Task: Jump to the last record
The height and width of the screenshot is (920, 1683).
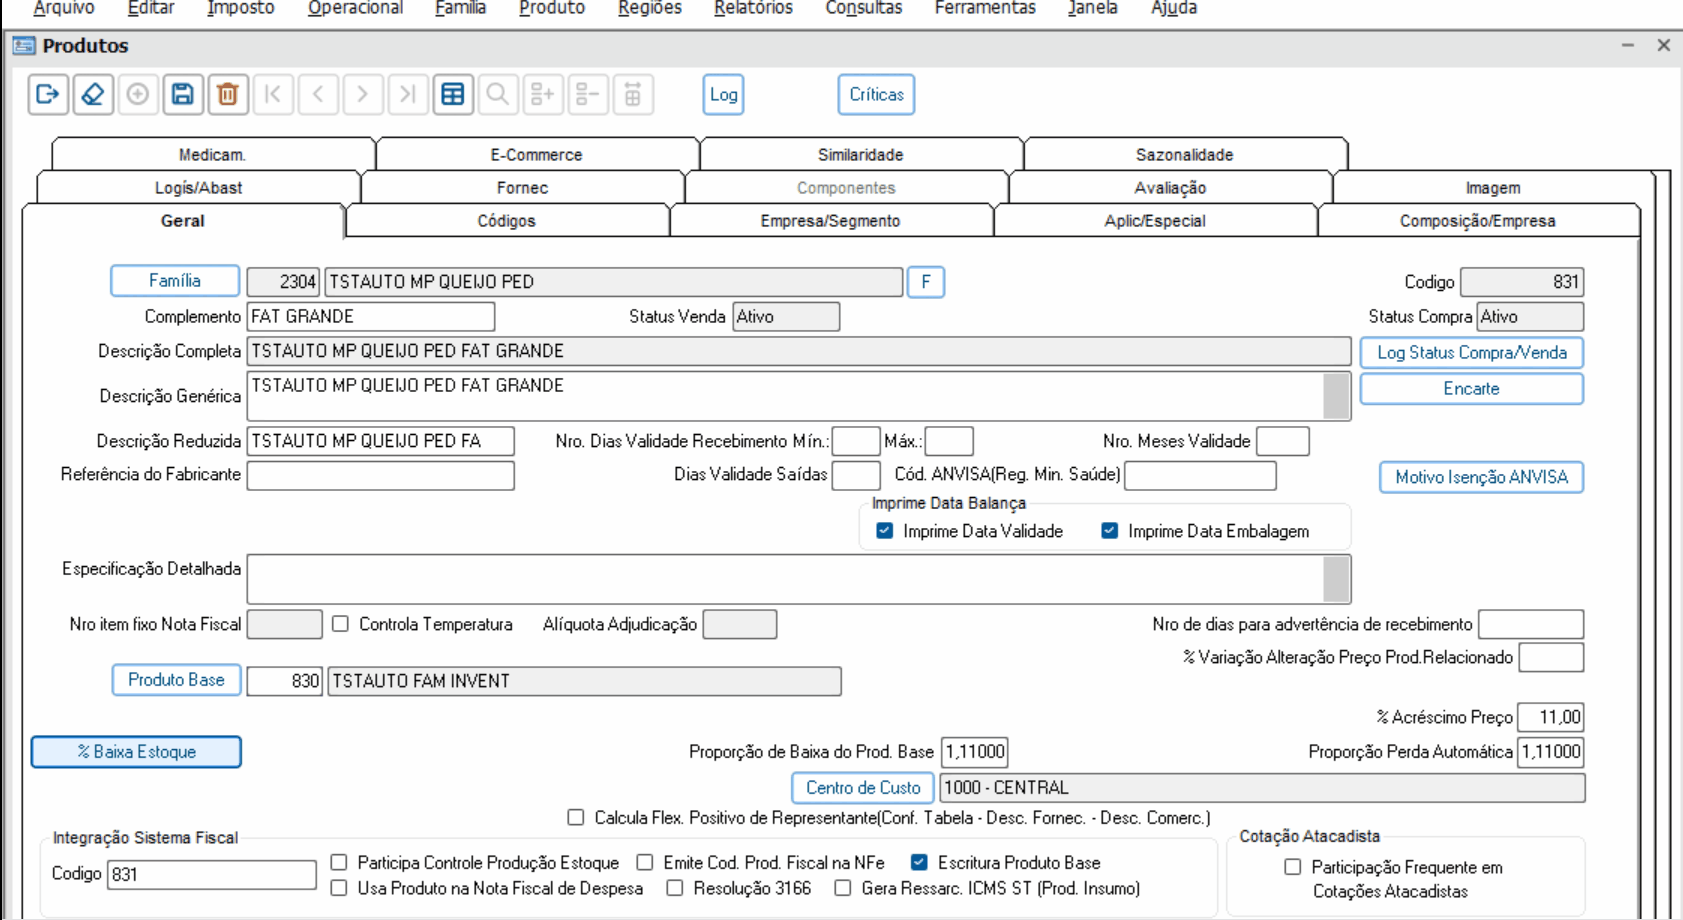Action: coord(408,95)
